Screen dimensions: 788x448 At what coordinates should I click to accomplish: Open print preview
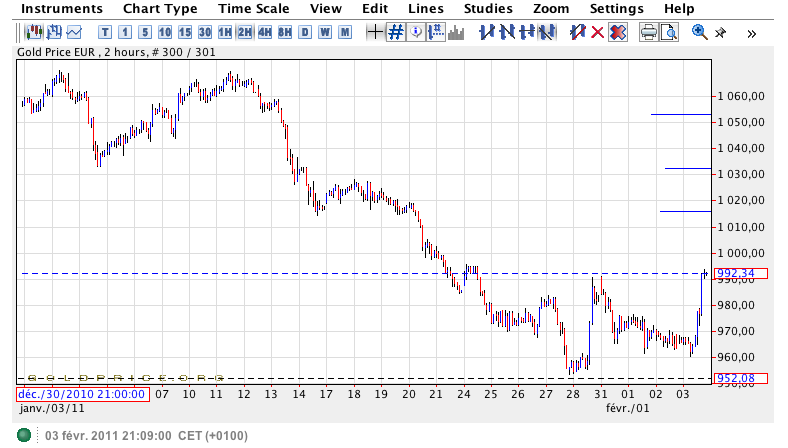(x=669, y=33)
